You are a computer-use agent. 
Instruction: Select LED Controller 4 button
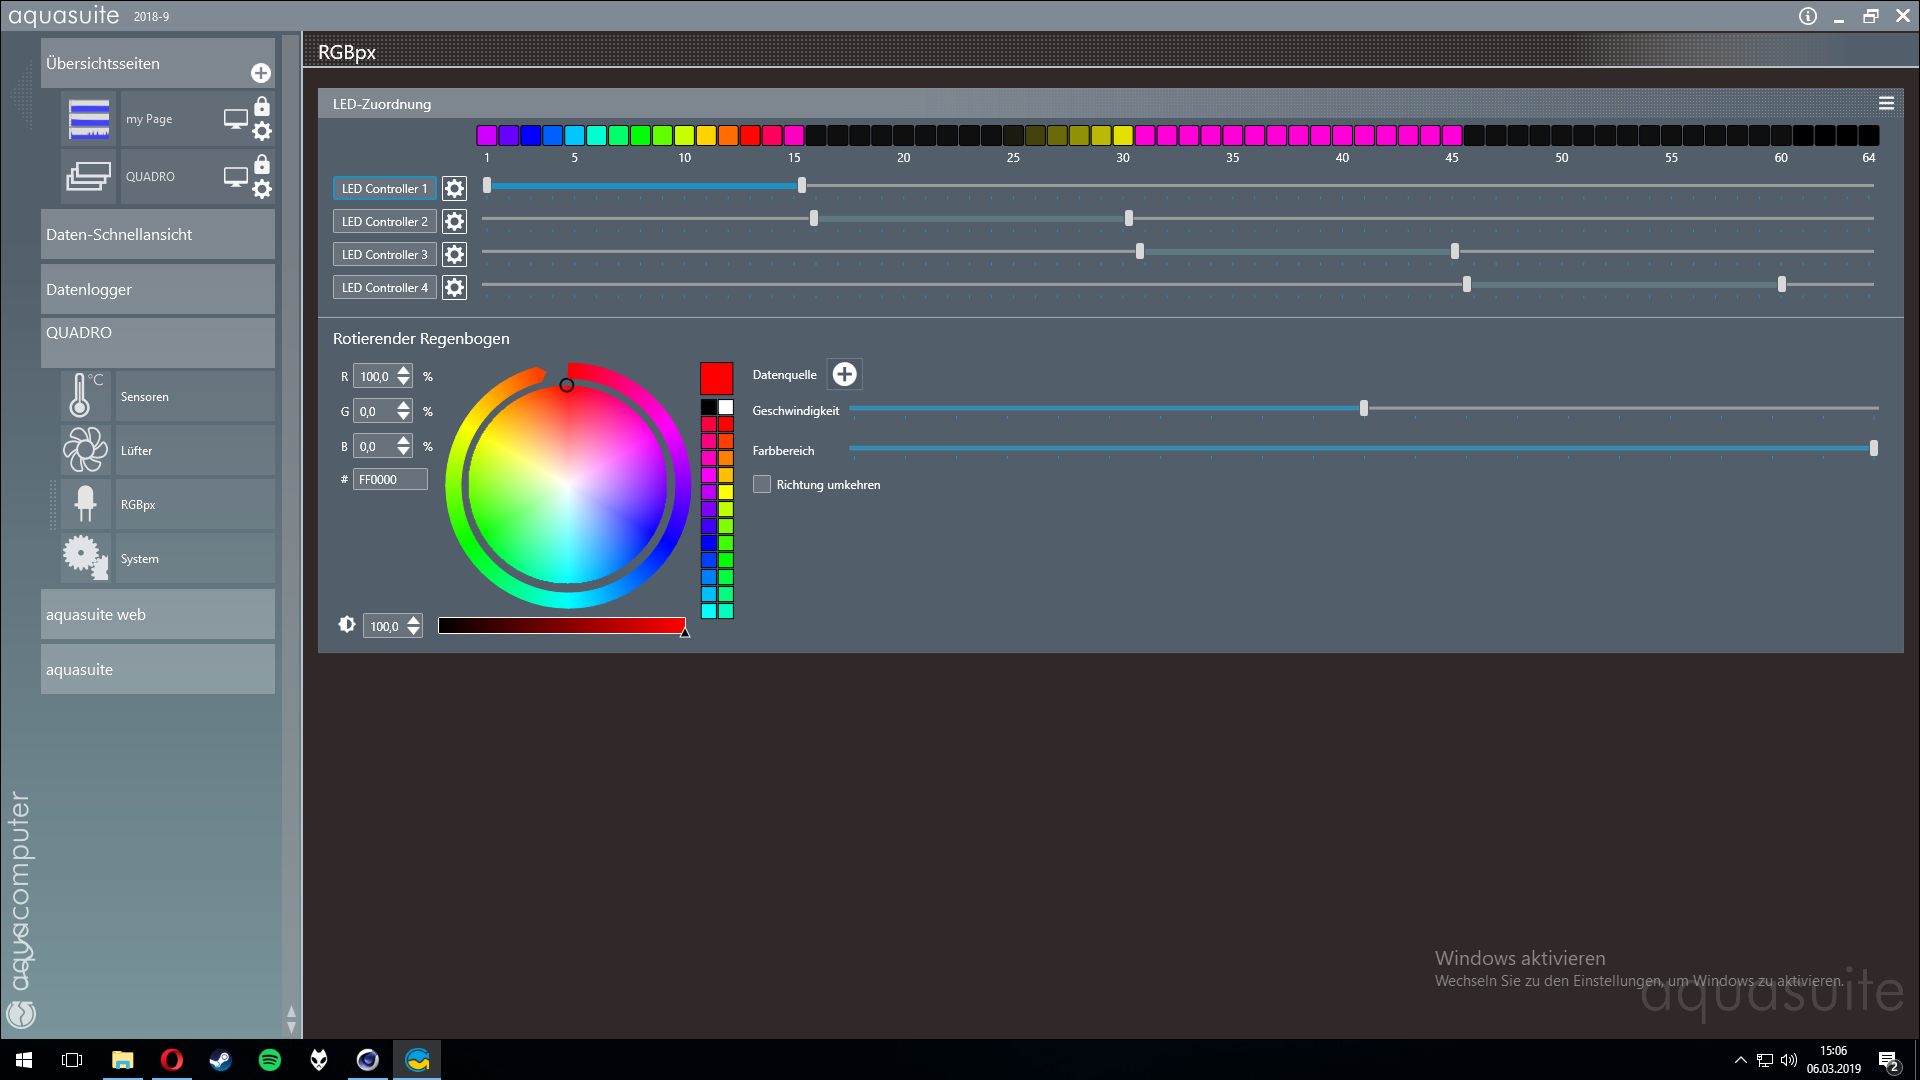[x=384, y=287]
